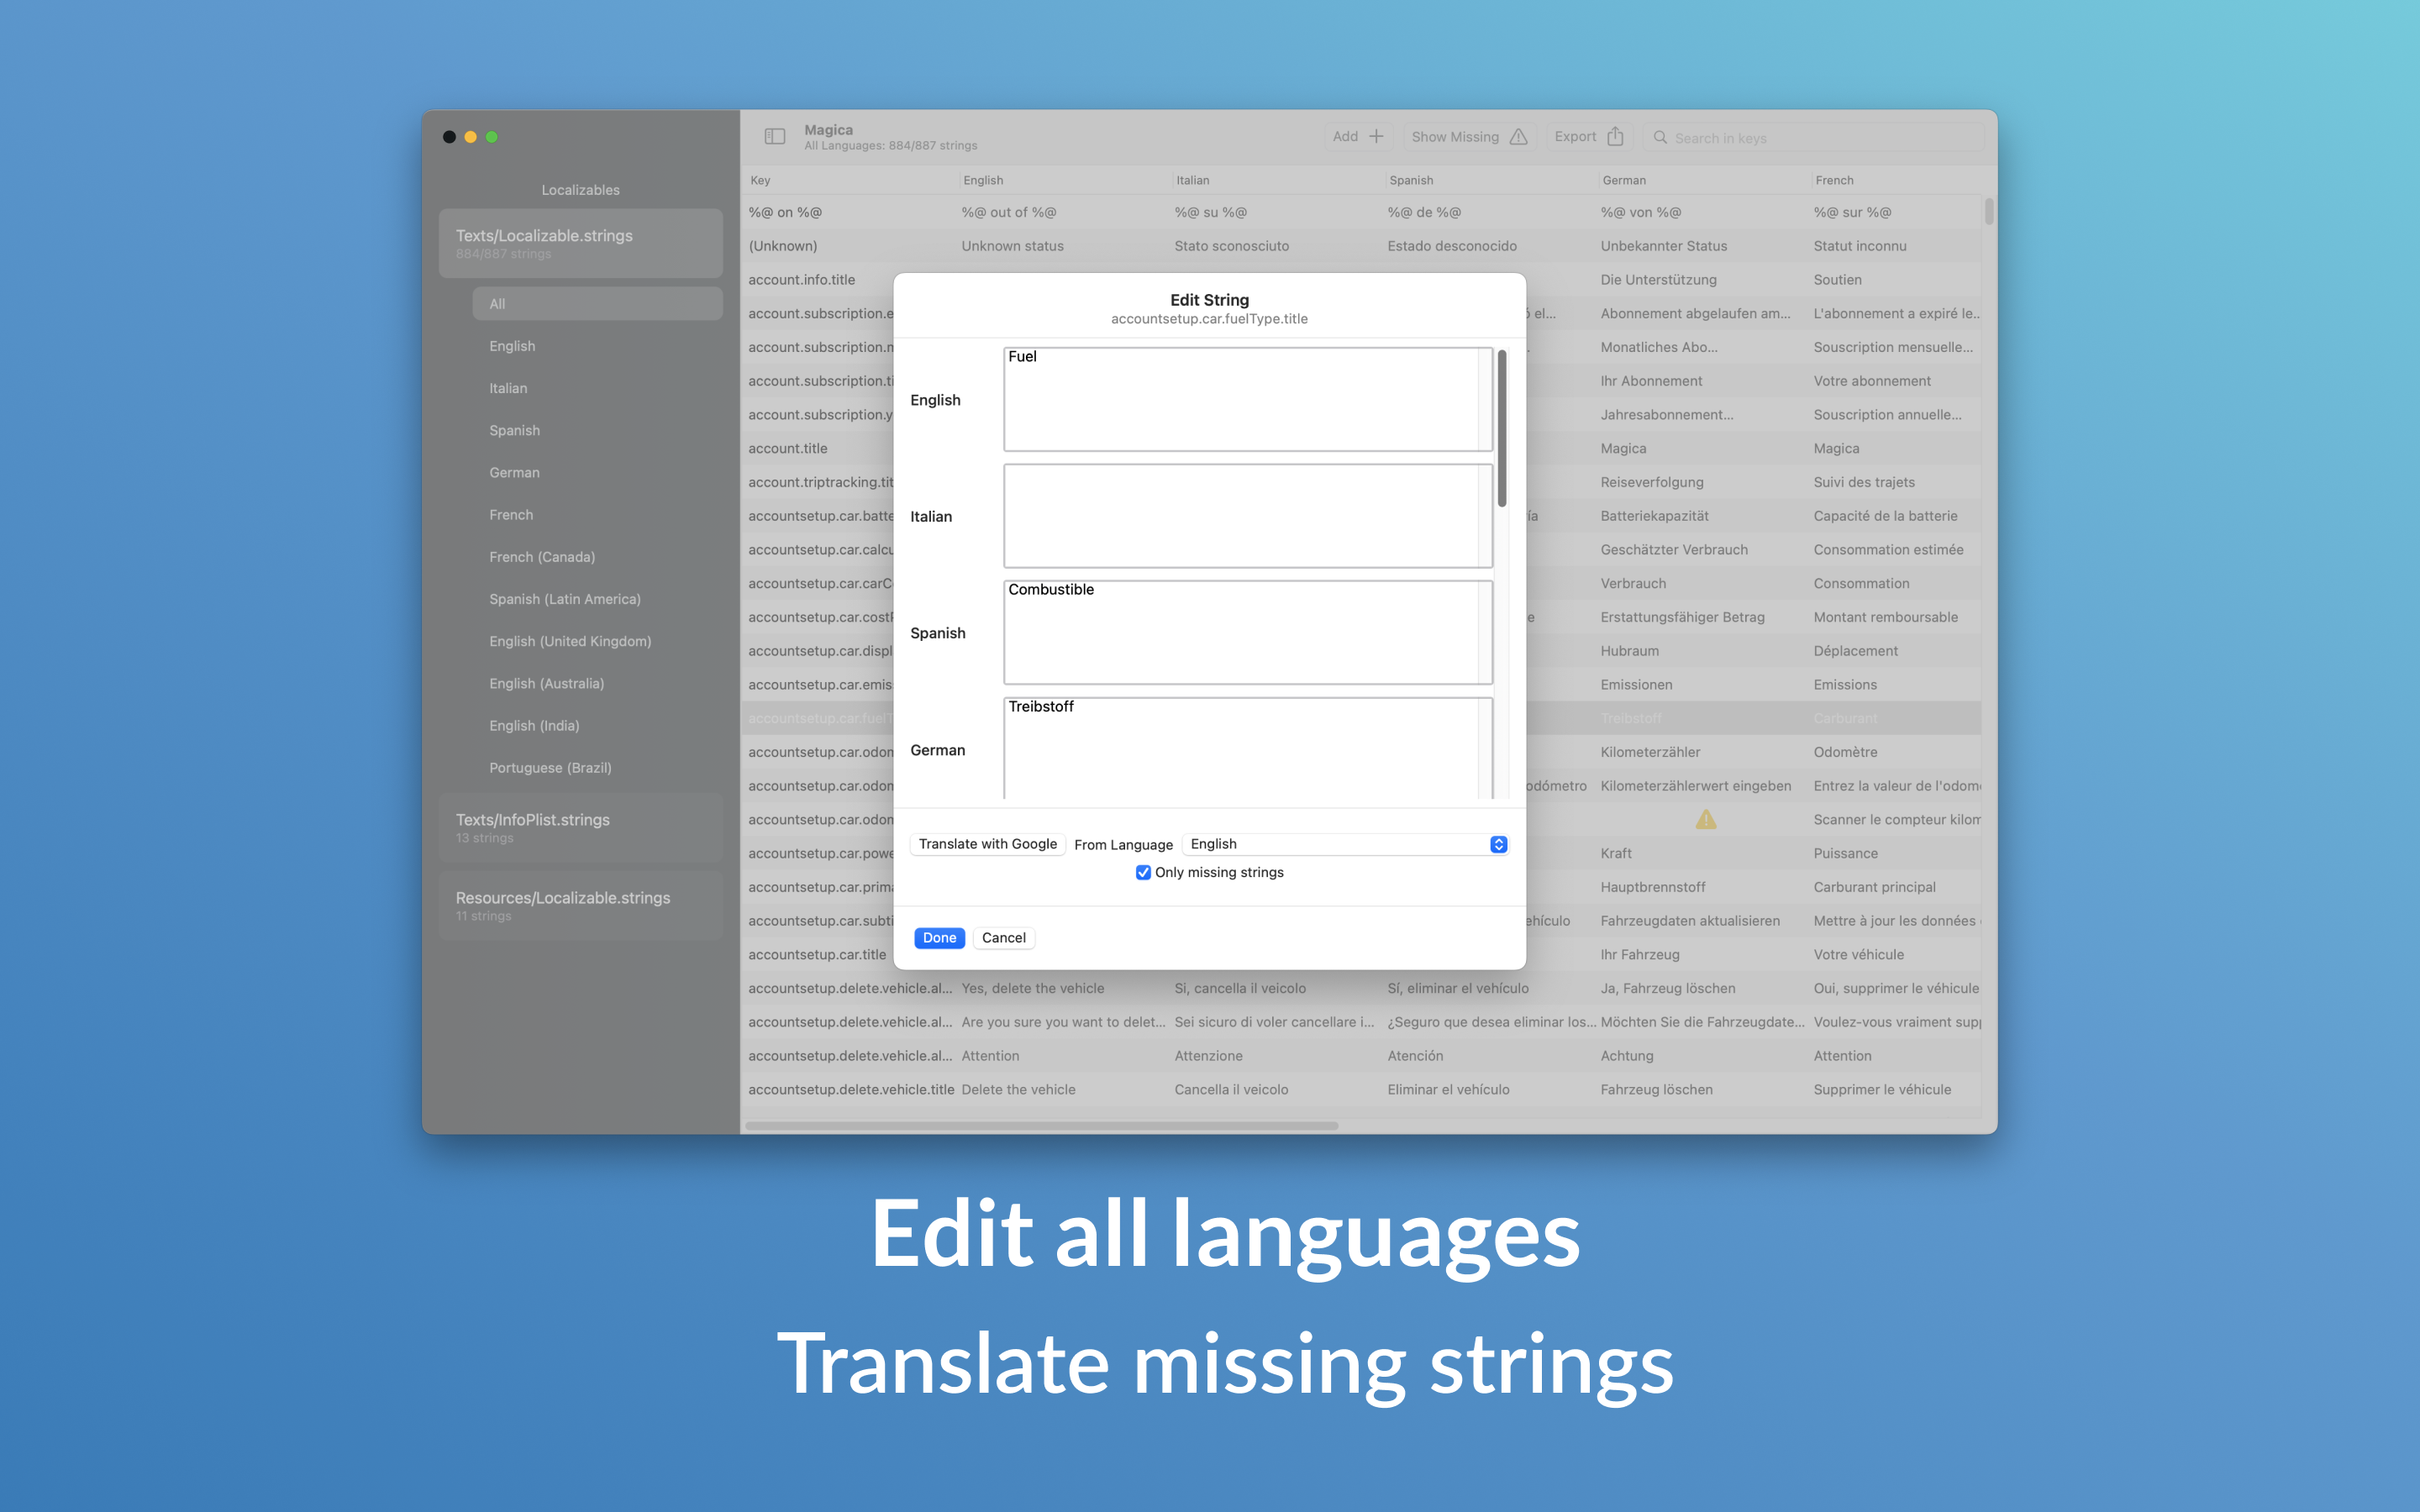Select Spanish in the sidebar
Image resolution: width=2420 pixels, height=1512 pixels.
coord(514,430)
